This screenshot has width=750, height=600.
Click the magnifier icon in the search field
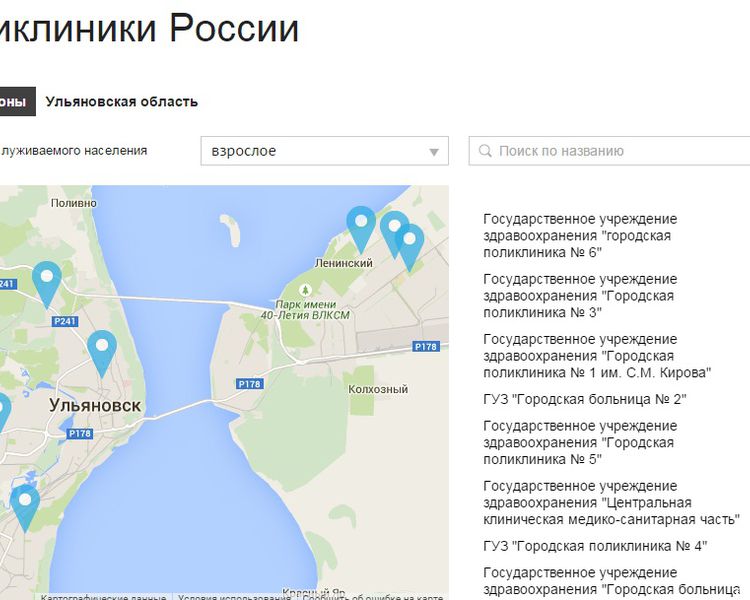coord(486,151)
